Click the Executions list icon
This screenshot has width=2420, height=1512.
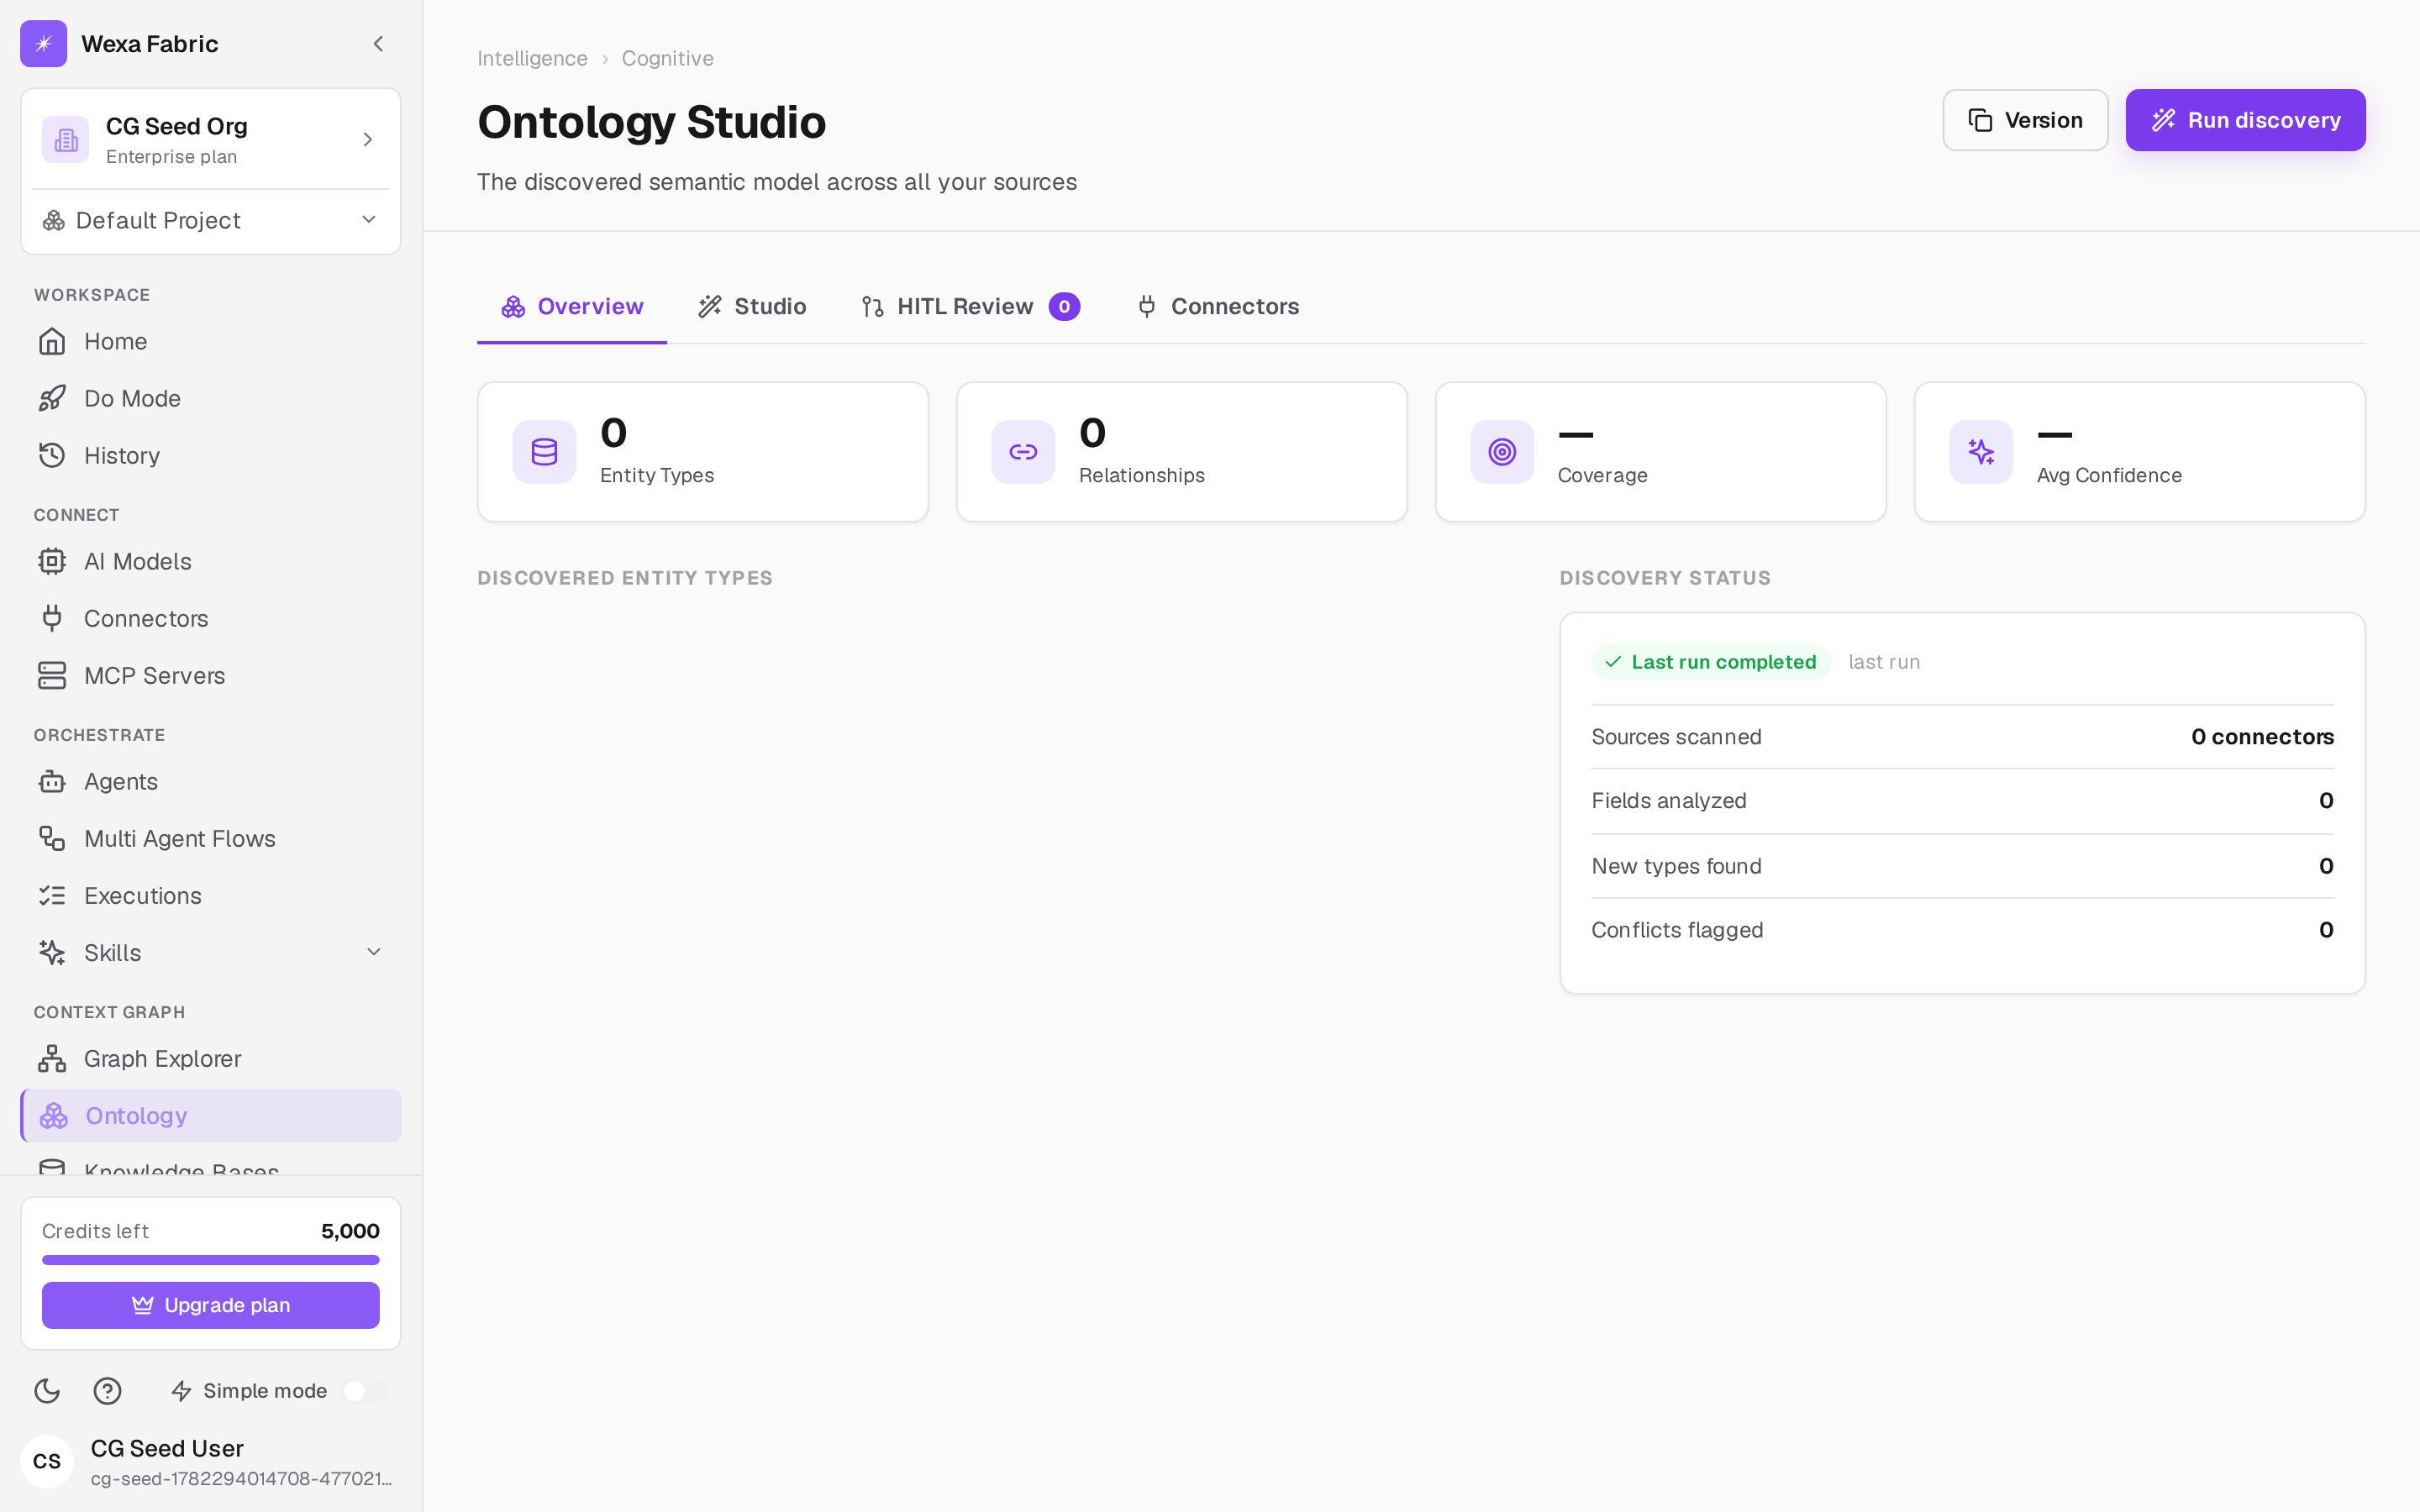pyautogui.click(x=52, y=896)
